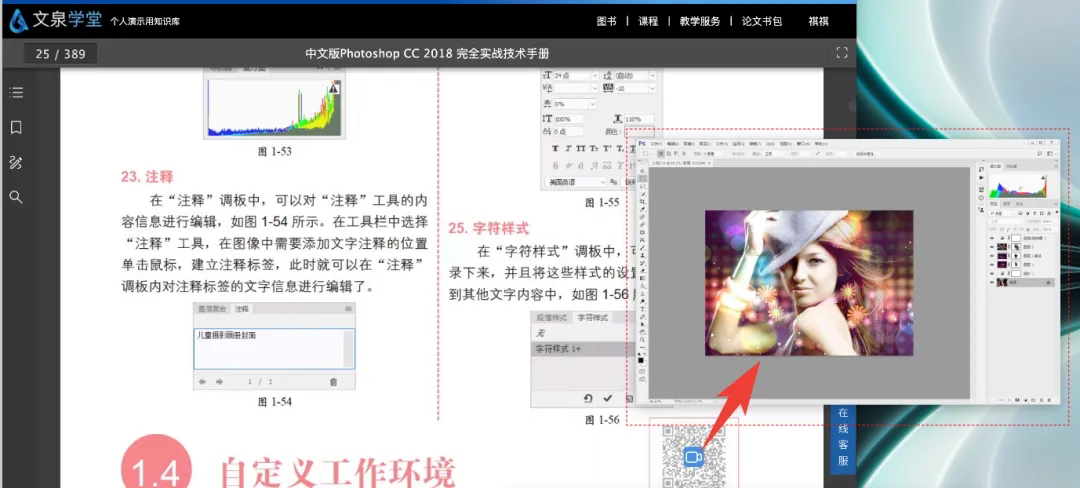Click the woman photo on Photoshop canvas
This screenshot has height=488, width=1080.
[x=809, y=283]
